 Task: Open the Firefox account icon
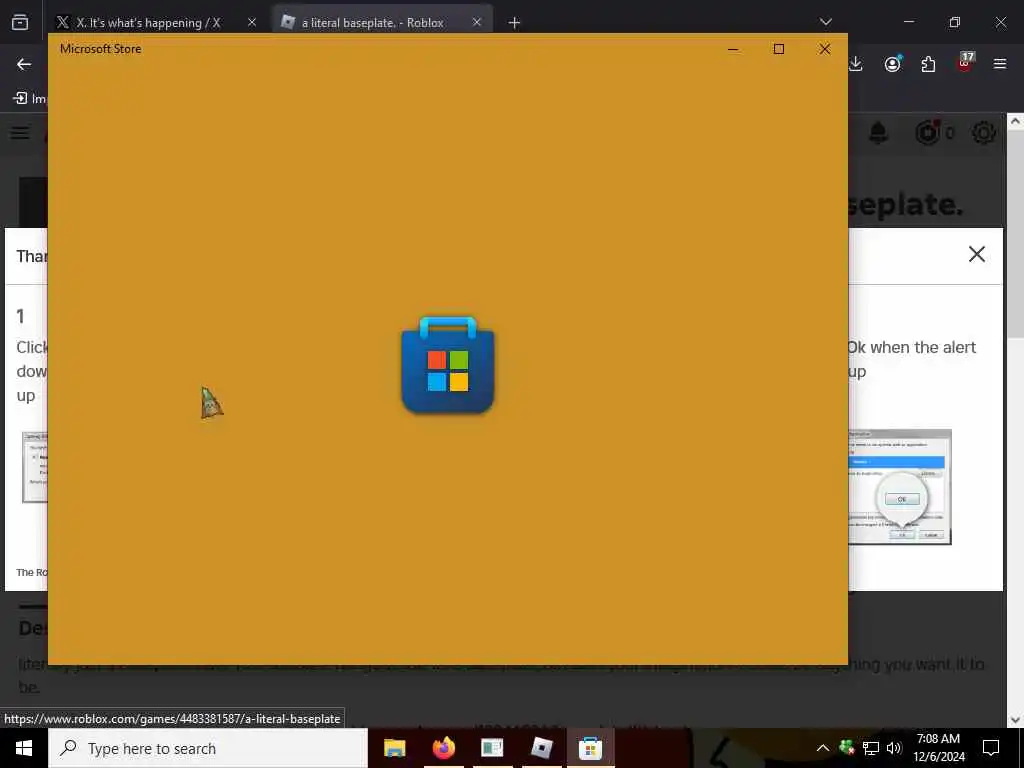893,64
